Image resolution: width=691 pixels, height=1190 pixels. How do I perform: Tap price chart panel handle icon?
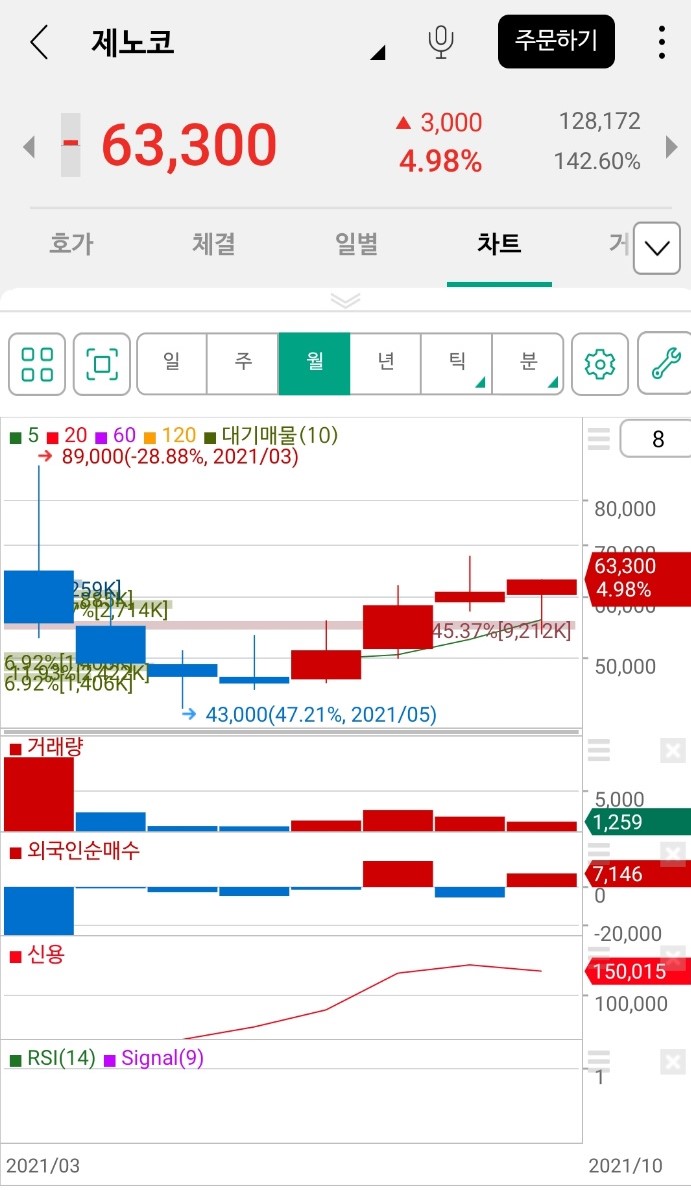click(598, 439)
